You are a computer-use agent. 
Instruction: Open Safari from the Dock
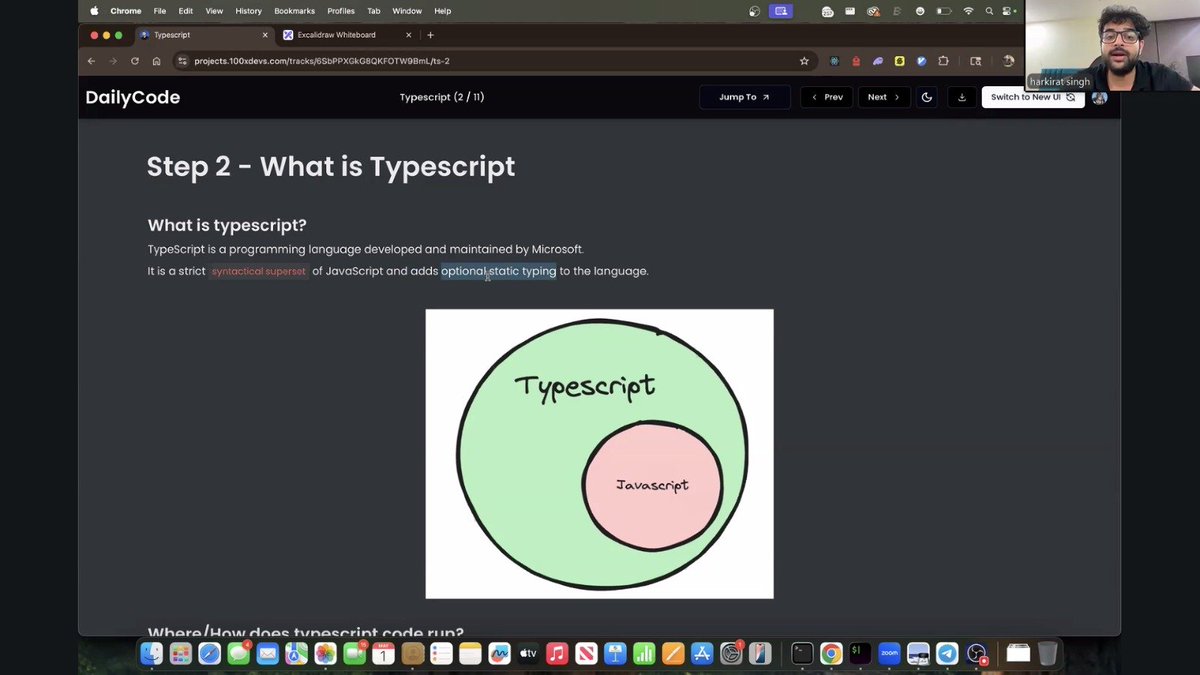point(210,653)
